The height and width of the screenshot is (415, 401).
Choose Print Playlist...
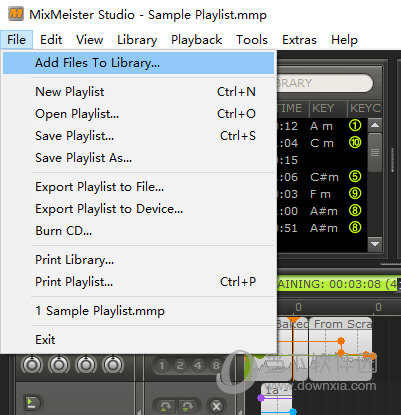point(138,282)
